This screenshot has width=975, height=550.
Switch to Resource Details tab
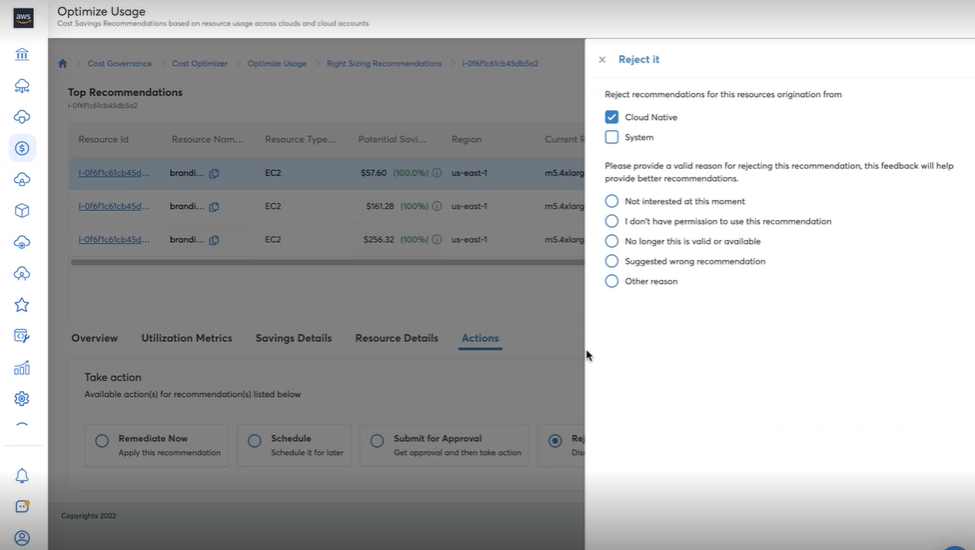(397, 338)
